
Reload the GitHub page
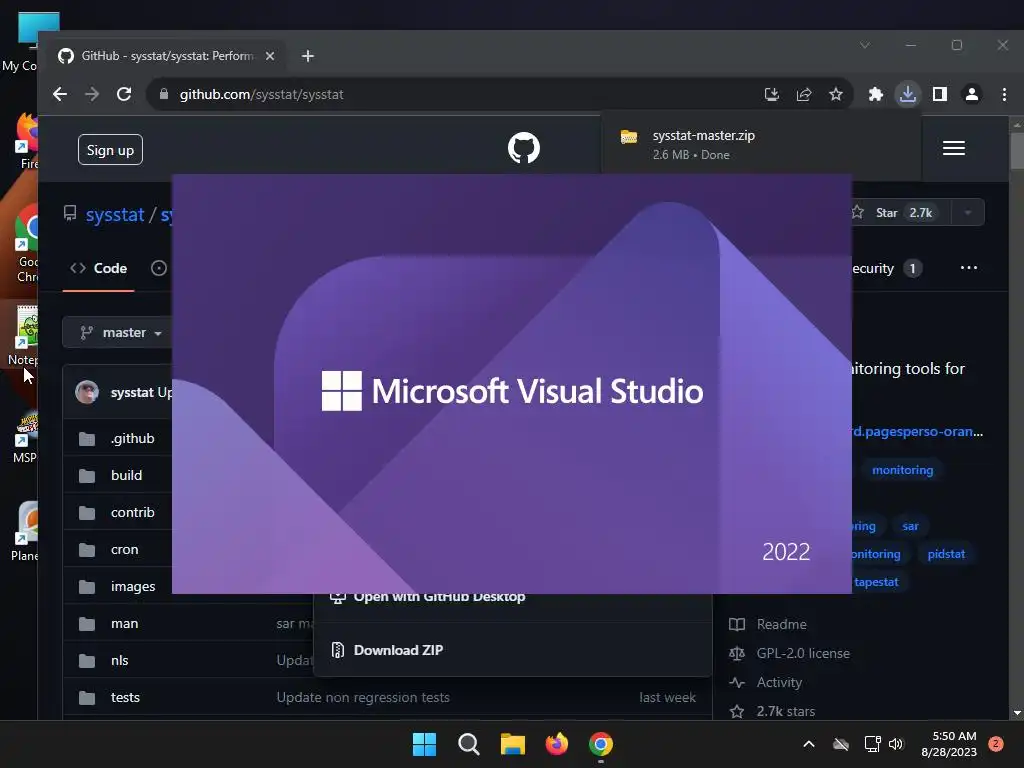tap(124, 94)
